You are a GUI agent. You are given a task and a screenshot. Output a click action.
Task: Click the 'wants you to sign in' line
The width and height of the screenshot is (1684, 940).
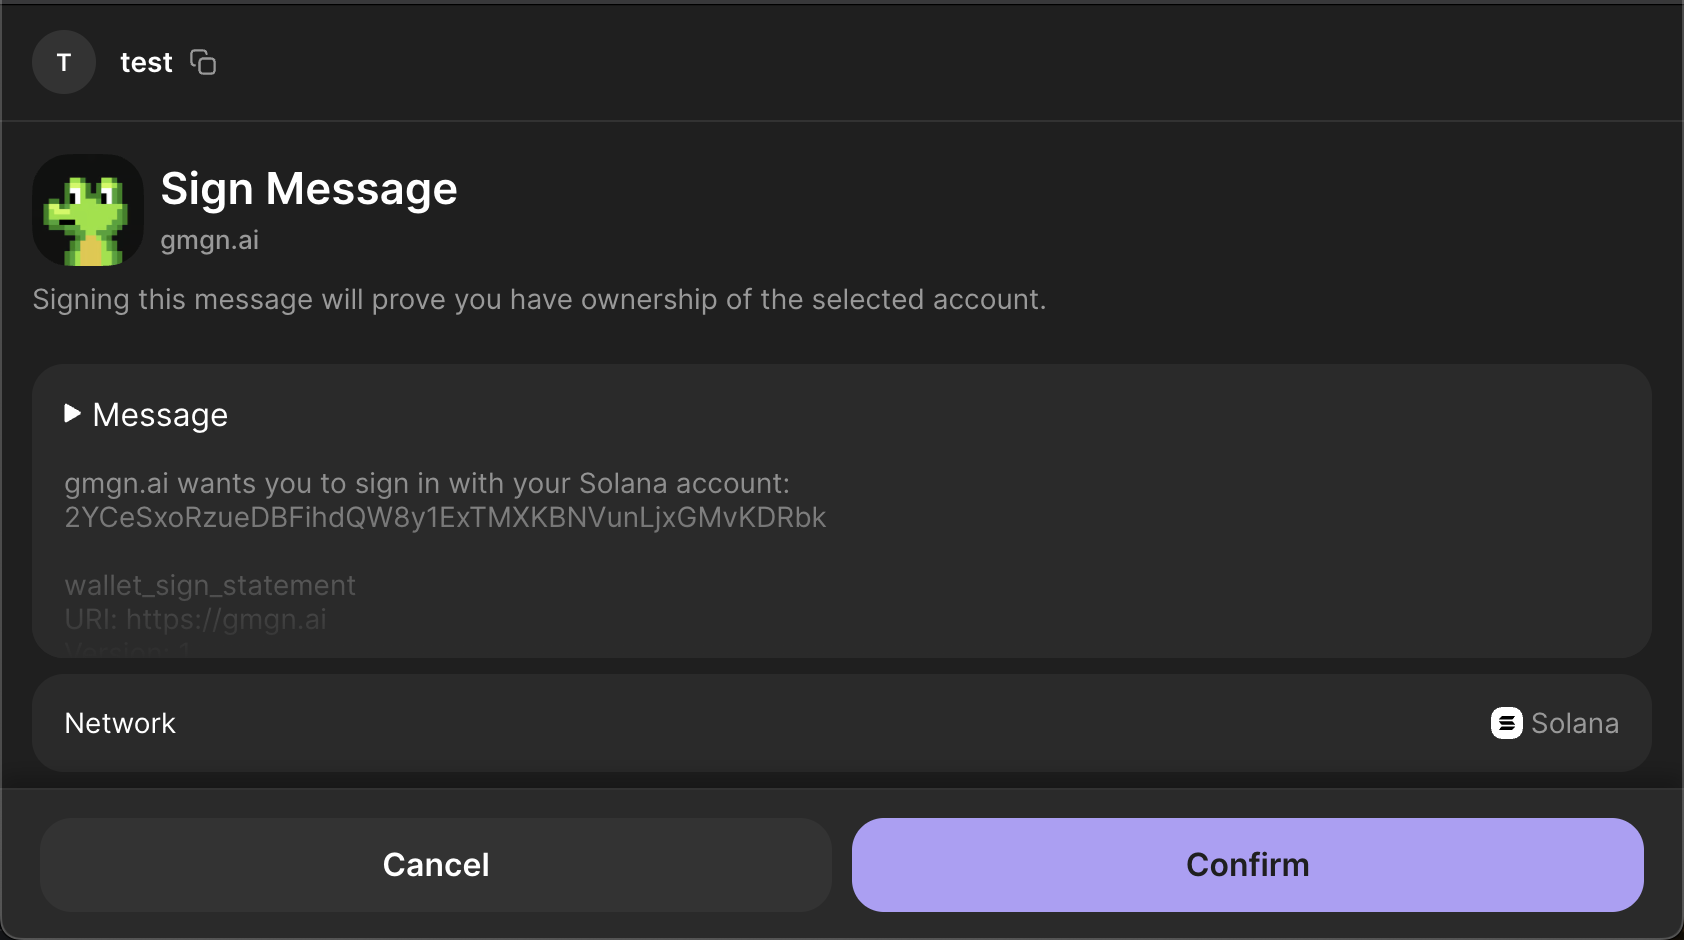click(x=427, y=484)
